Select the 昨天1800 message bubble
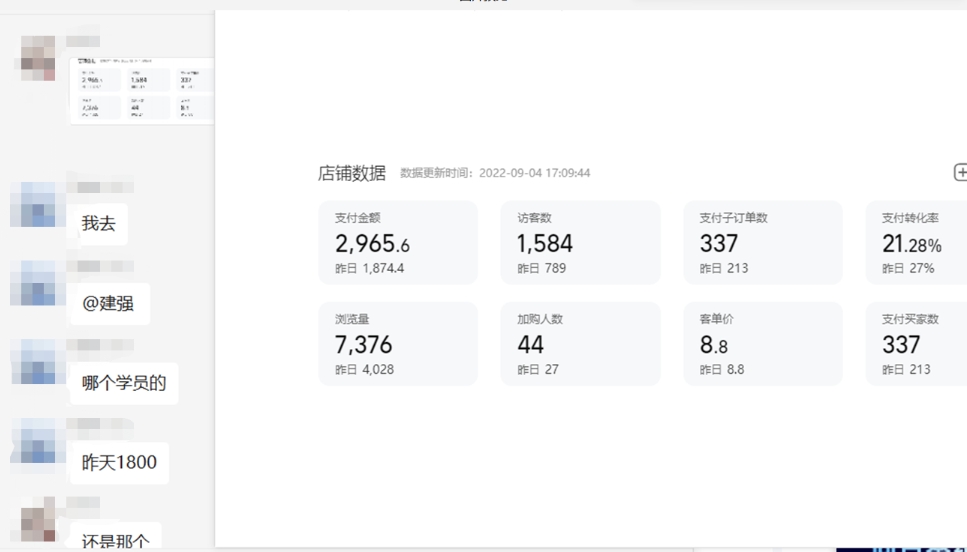The width and height of the screenshot is (967, 552). [x=119, y=463]
